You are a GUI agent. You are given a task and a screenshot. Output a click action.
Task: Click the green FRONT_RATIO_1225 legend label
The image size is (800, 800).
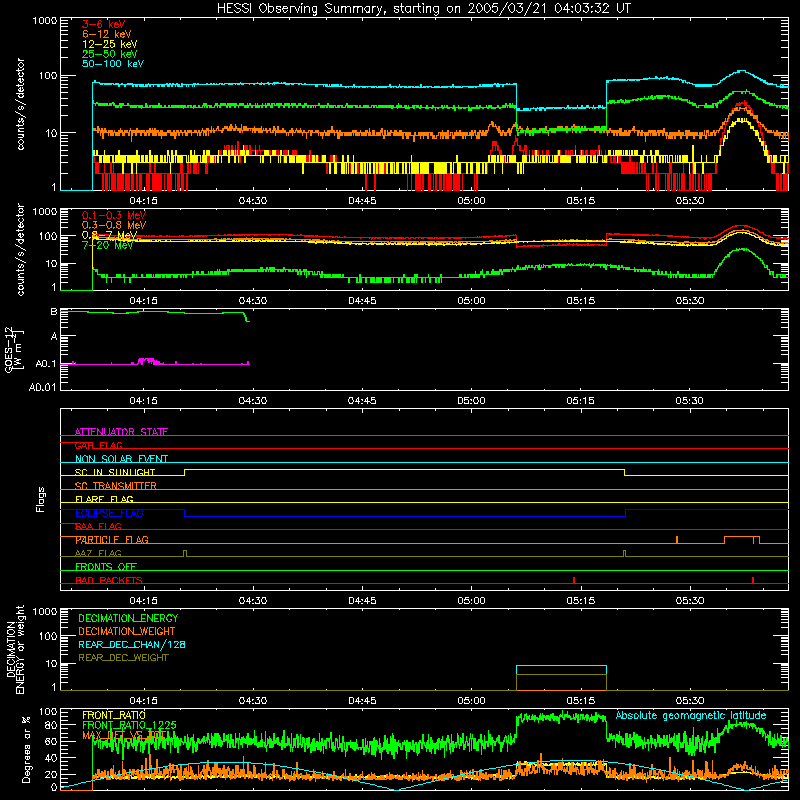coord(129,725)
